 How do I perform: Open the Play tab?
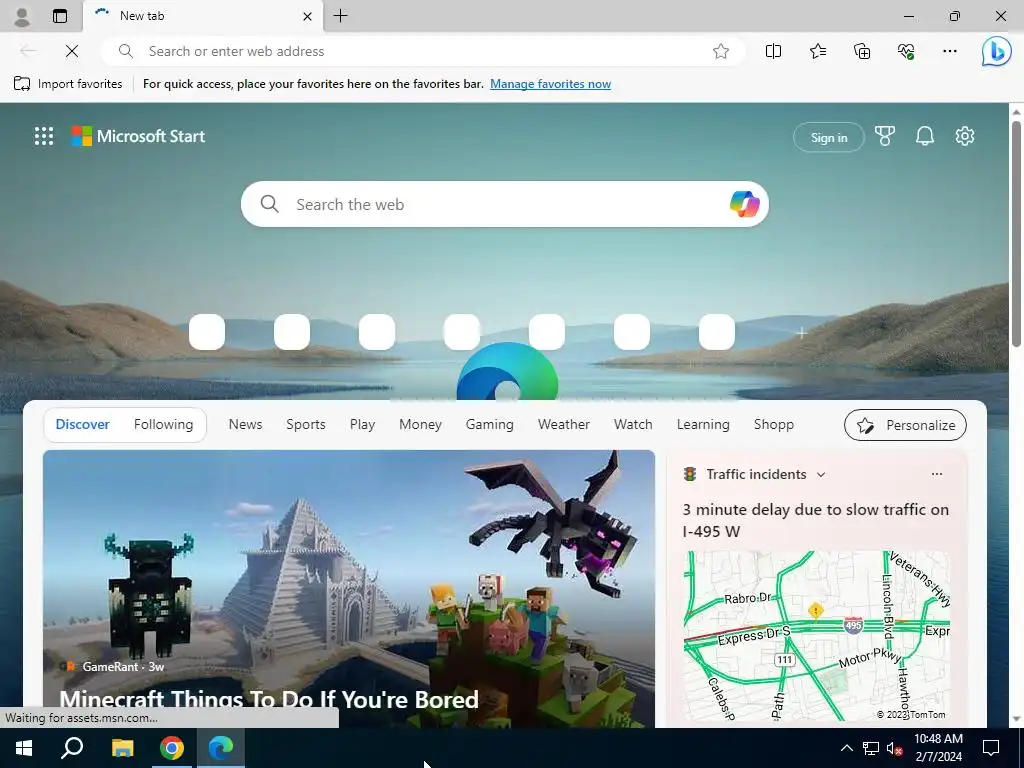click(x=362, y=424)
